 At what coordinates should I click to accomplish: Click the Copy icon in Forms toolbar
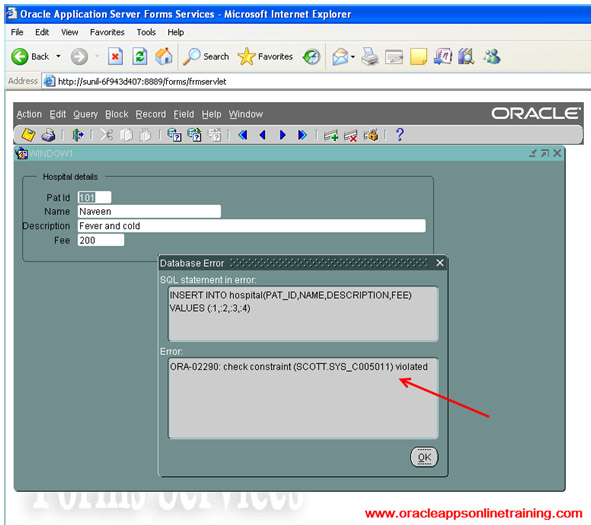(x=126, y=135)
